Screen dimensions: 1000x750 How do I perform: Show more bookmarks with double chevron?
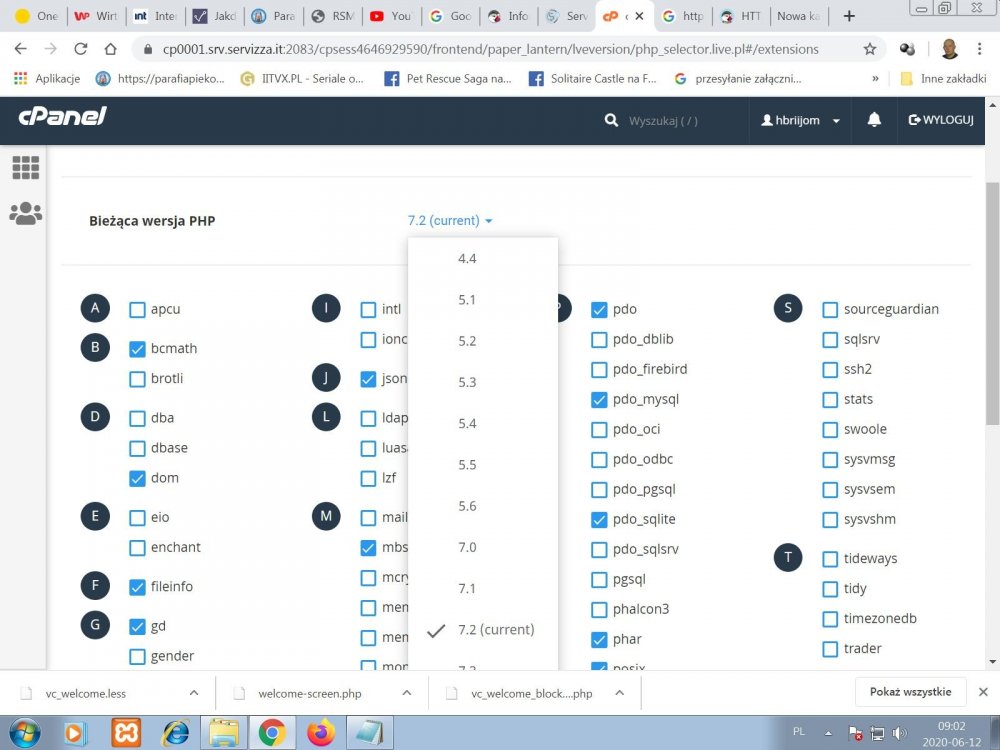tap(875, 78)
